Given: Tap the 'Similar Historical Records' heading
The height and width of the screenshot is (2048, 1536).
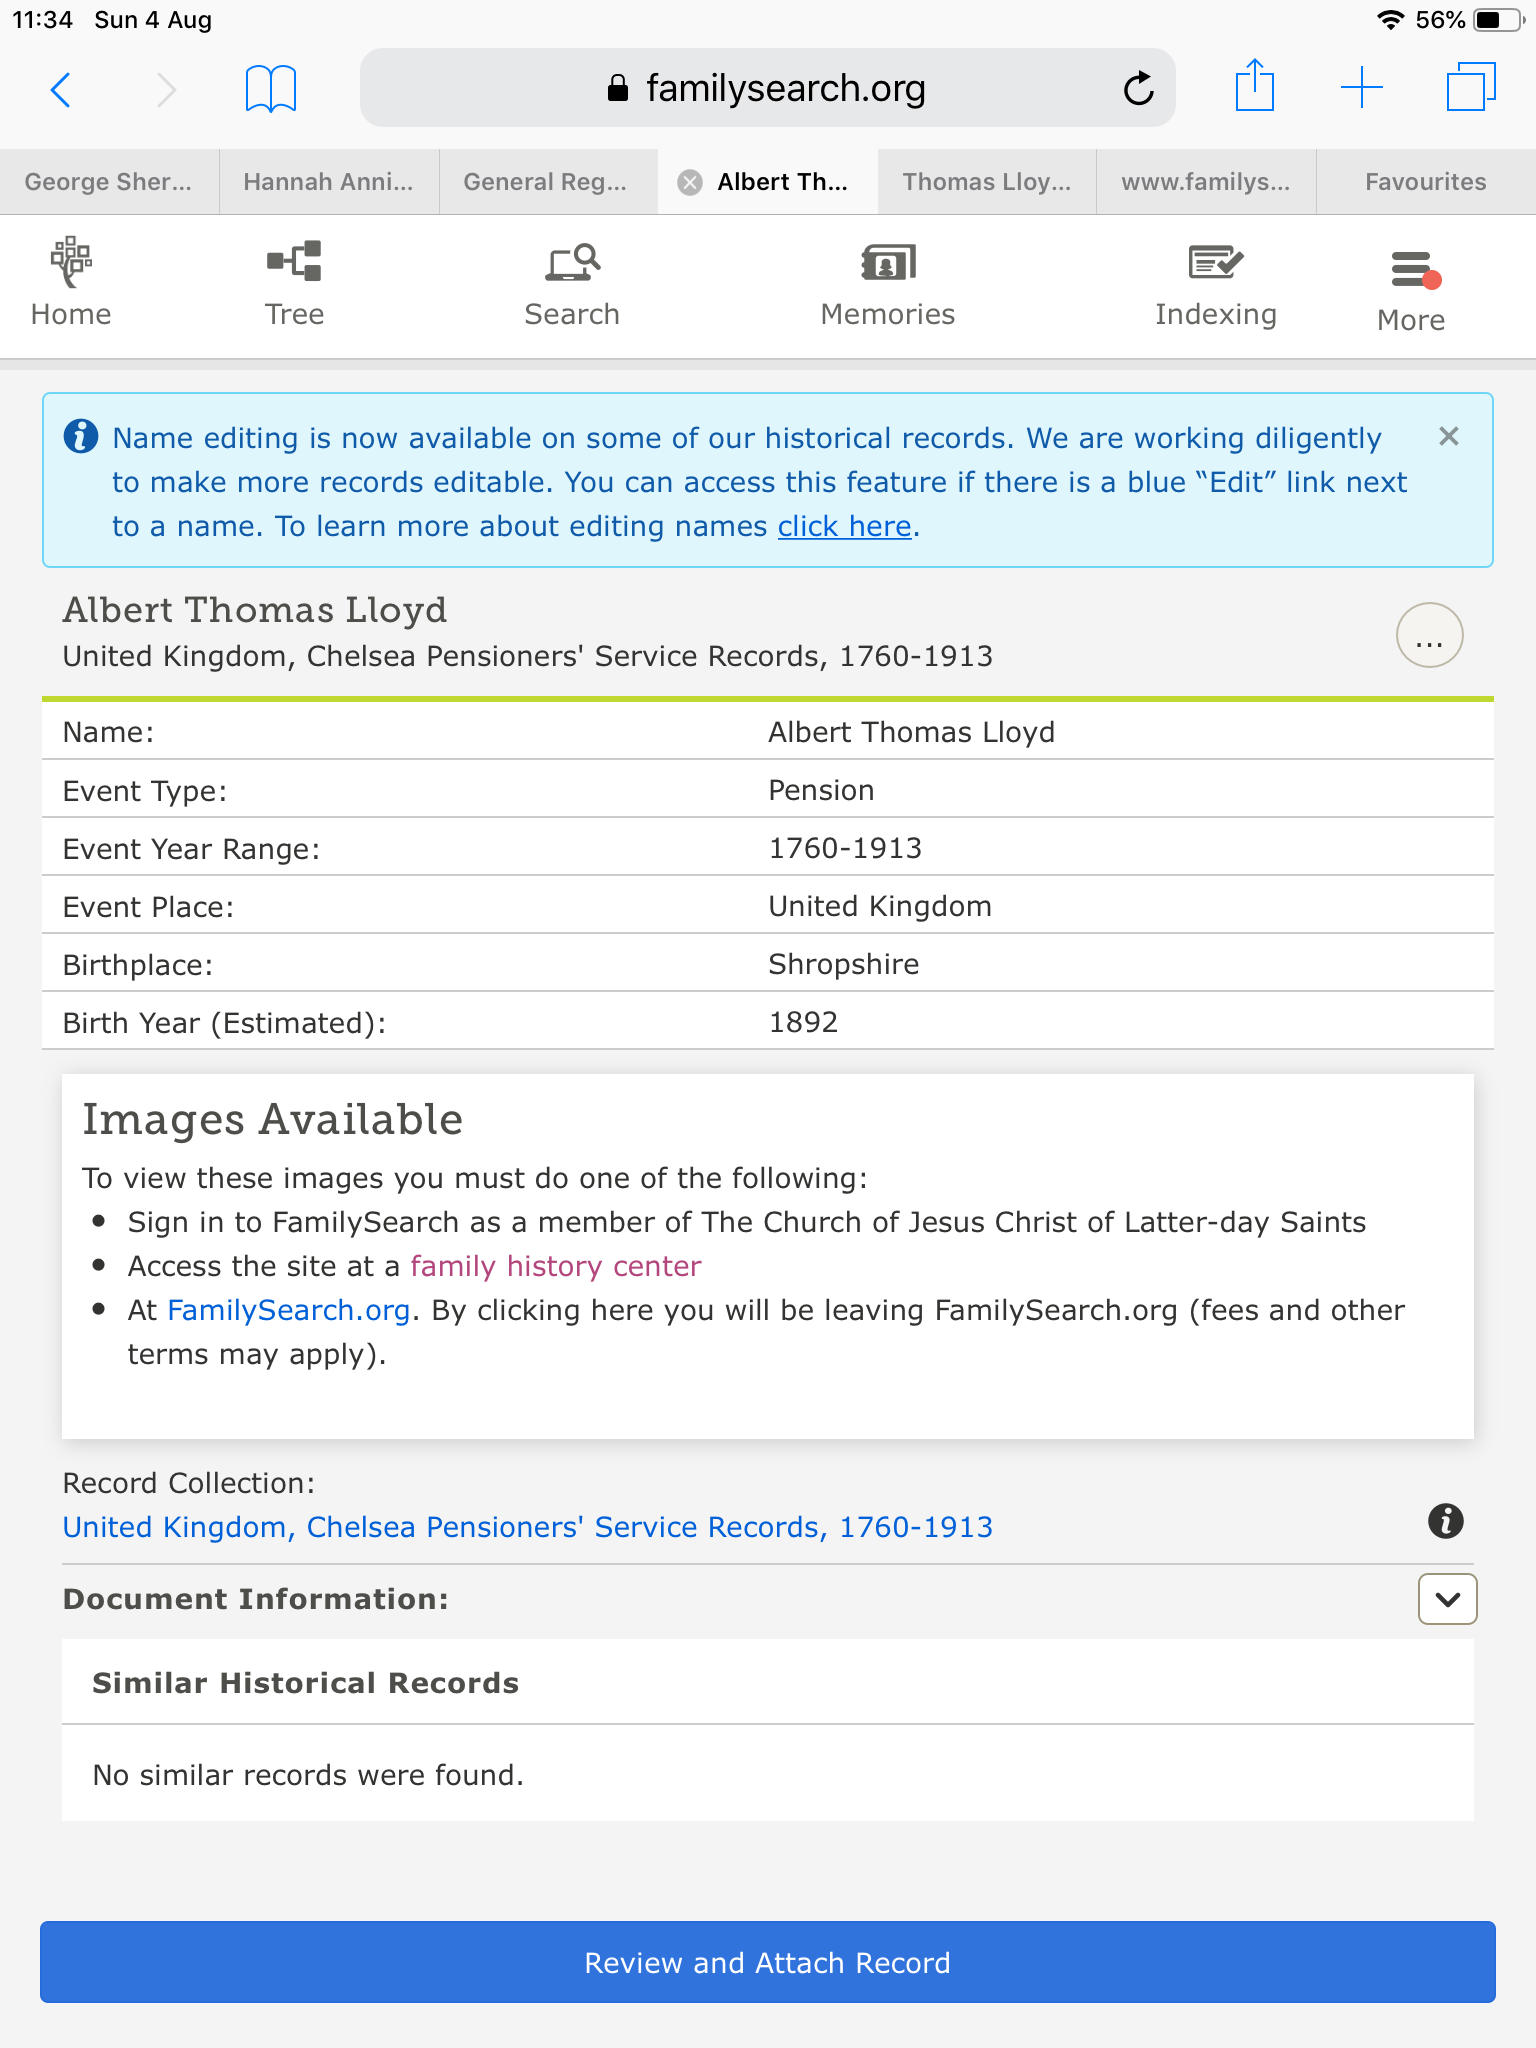Looking at the screenshot, I should click(x=306, y=1683).
